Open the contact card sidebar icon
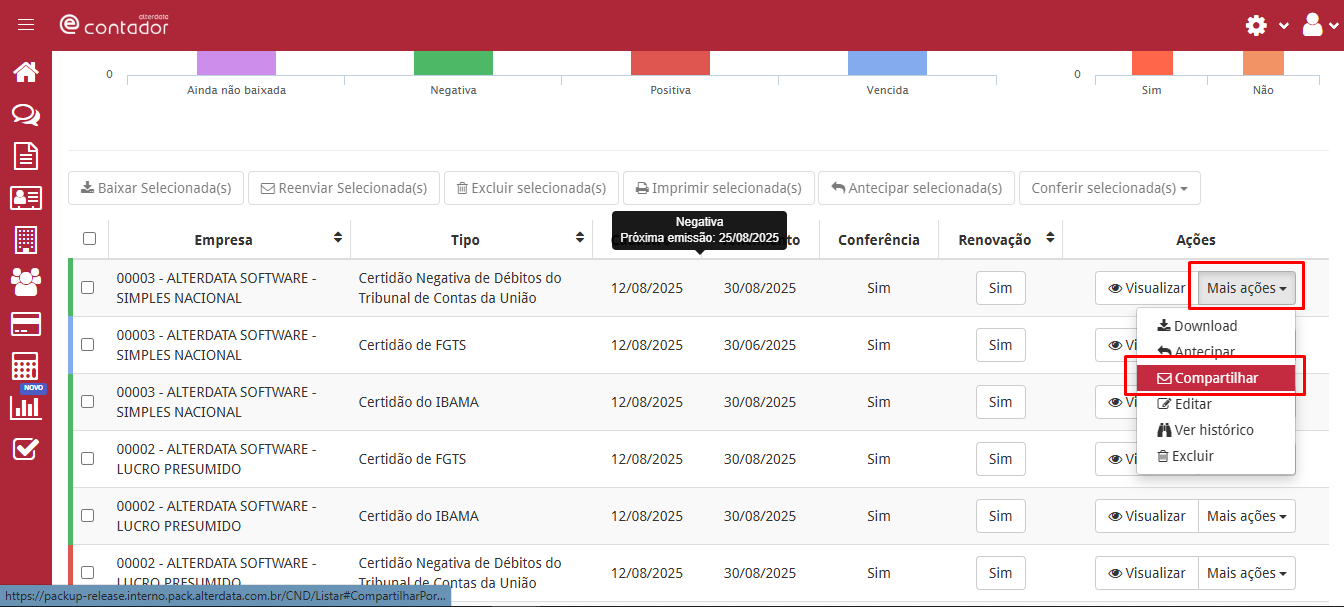Screen dimensions: 1344x607 click(26, 198)
